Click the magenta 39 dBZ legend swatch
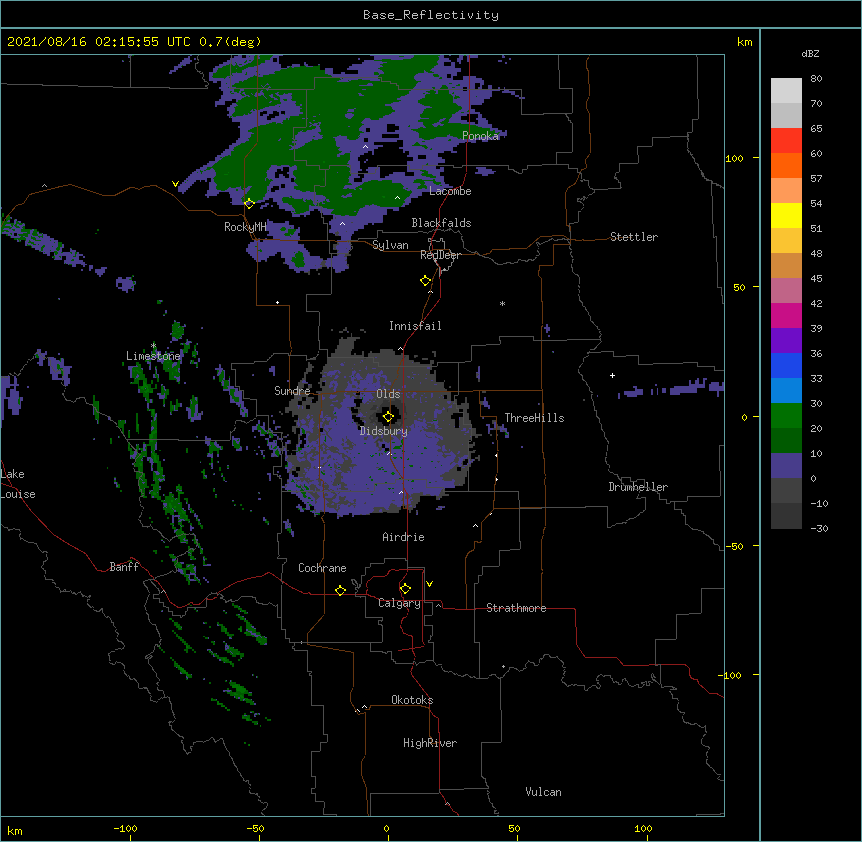Image resolution: width=862 pixels, height=842 pixels. (x=786, y=315)
